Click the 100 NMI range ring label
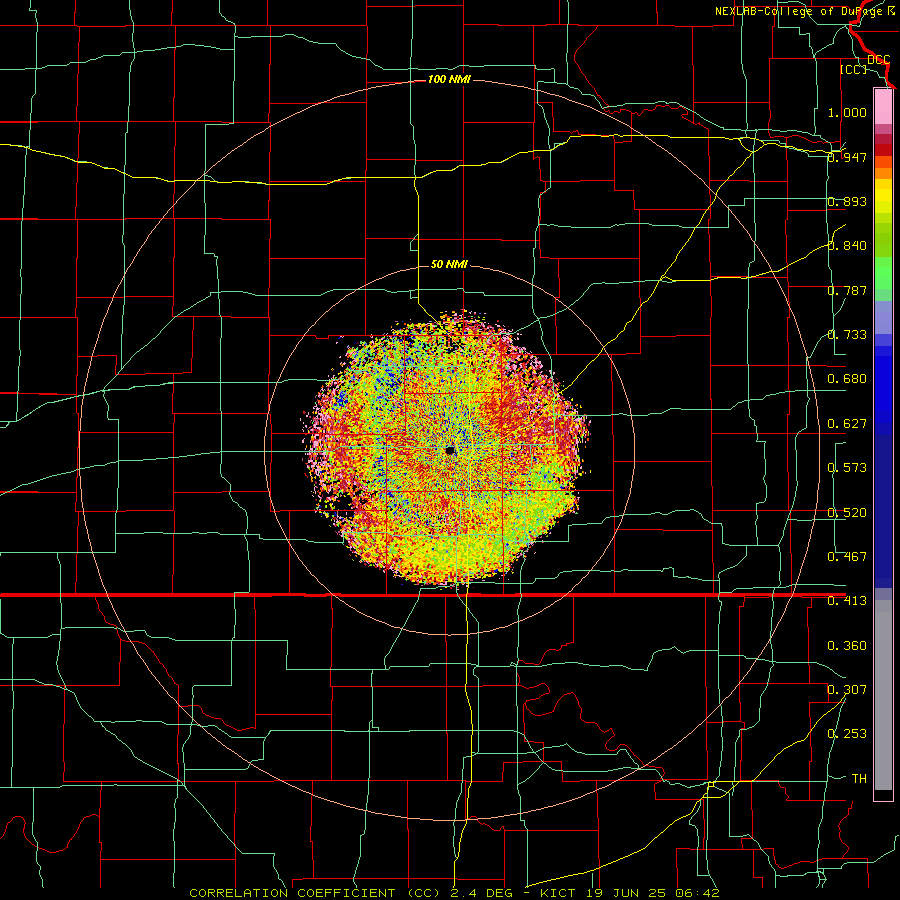The height and width of the screenshot is (900, 900). point(449,79)
